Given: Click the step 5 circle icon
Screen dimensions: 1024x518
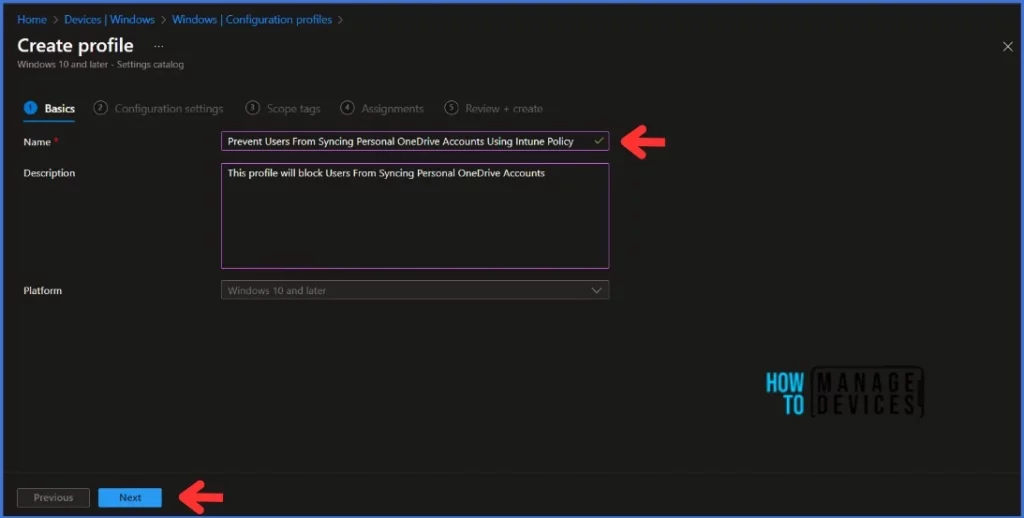Looking at the screenshot, I should click(x=451, y=108).
